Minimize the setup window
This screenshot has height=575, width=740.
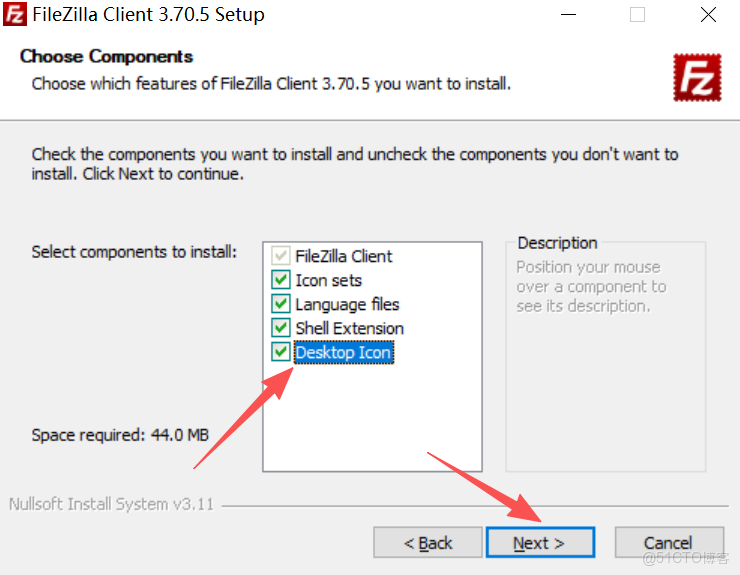[568, 15]
